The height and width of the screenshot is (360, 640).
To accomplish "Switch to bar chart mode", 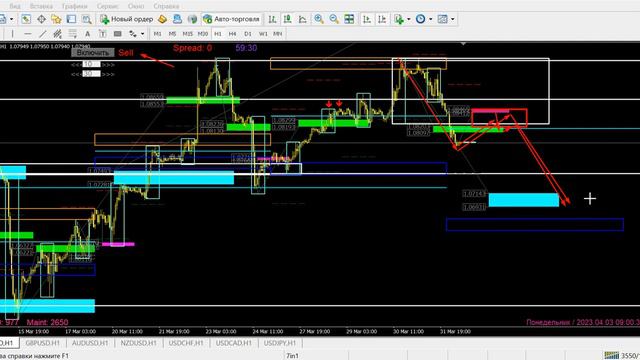I will coord(272,19).
